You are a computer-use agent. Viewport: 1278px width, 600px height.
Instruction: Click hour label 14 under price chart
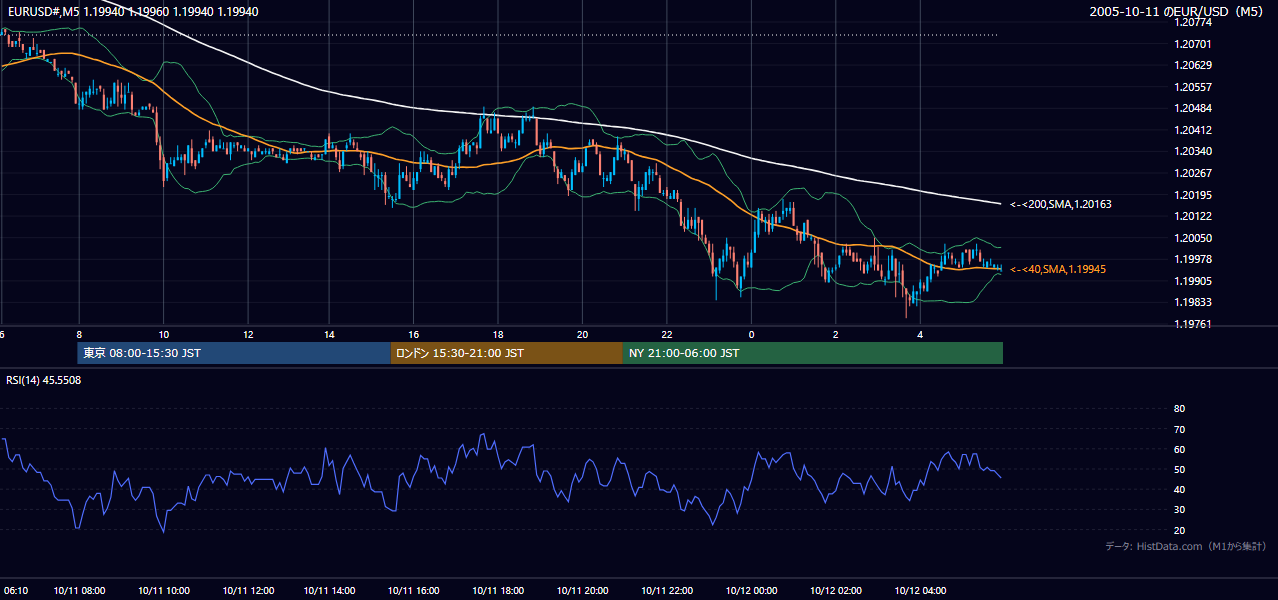pos(329,335)
